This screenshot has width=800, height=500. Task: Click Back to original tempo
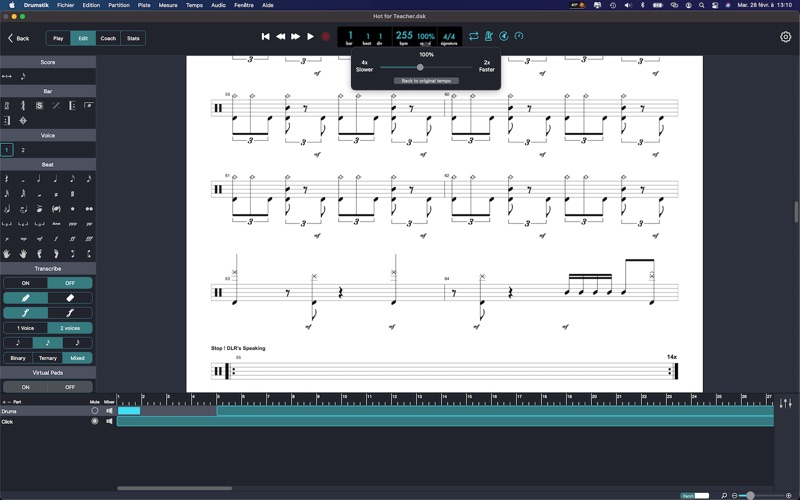click(x=426, y=81)
